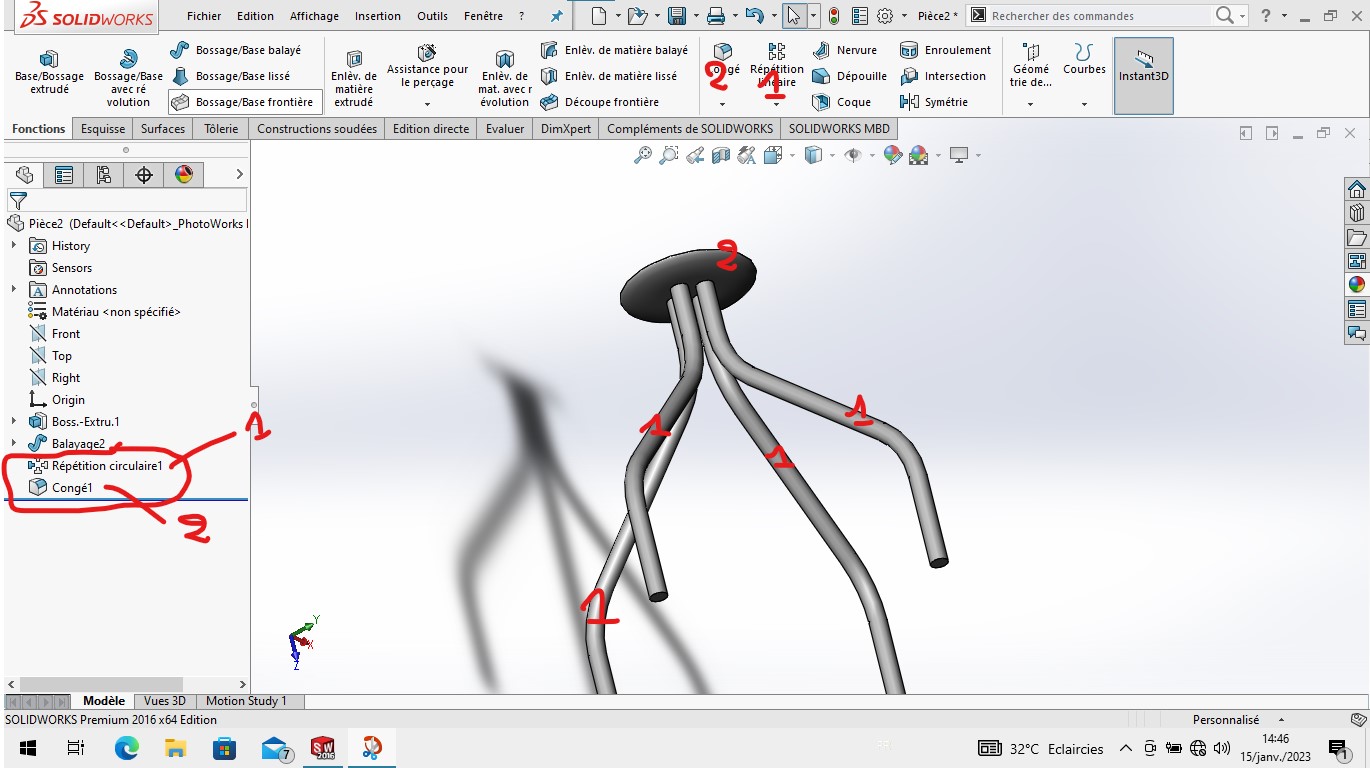Select the Symétrie mirror tool
The height and width of the screenshot is (768, 1370).
[x=934, y=102]
